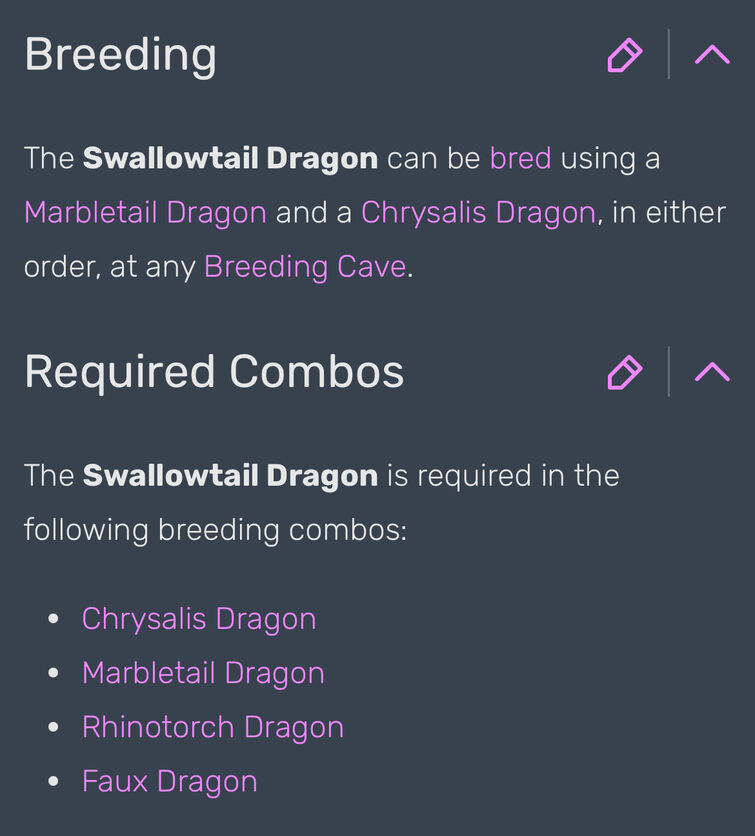This screenshot has width=755, height=836.
Task: Click the Required Combos heading text
Action: [214, 372]
